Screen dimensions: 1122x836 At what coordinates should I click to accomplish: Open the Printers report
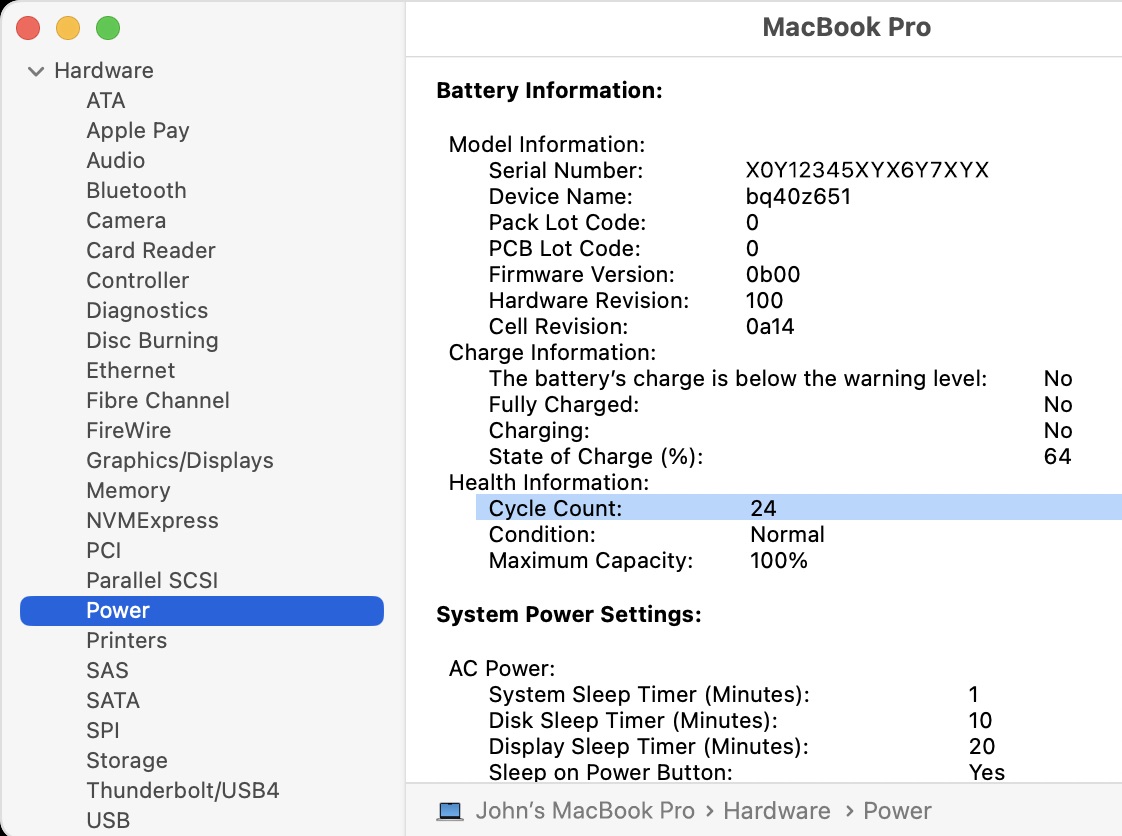click(x=126, y=640)
